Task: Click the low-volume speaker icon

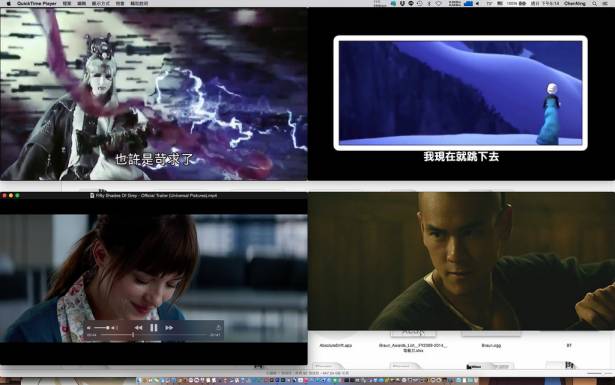Action: [89, 327]
